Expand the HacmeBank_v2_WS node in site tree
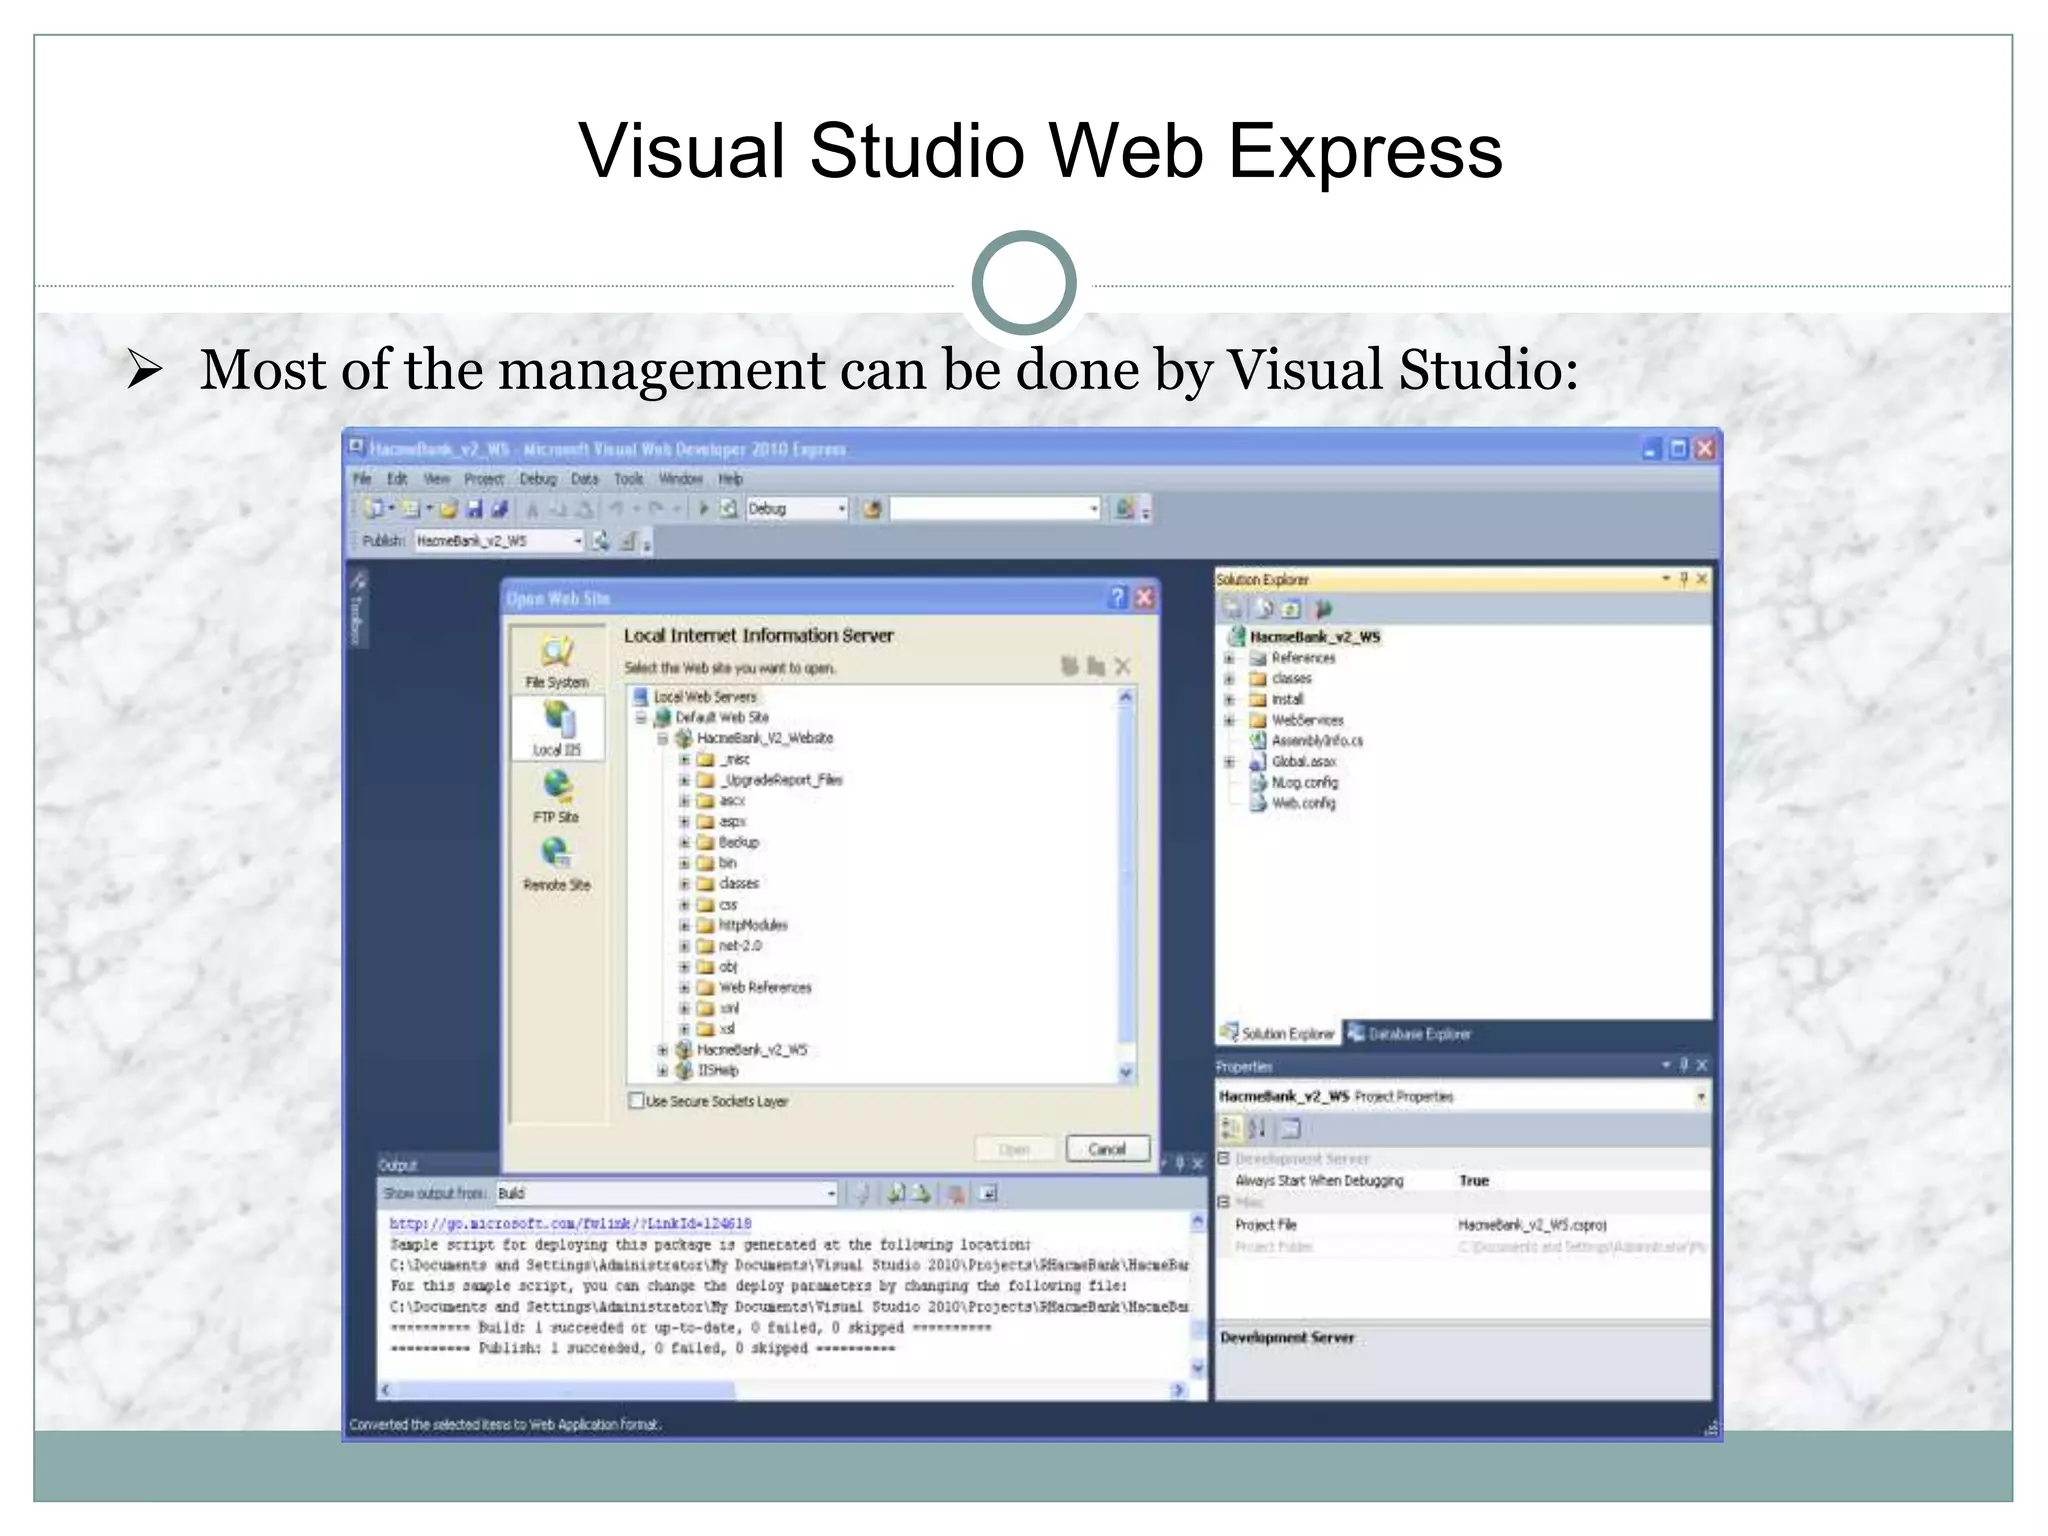The image size is (2048, 1536). 662,1050
